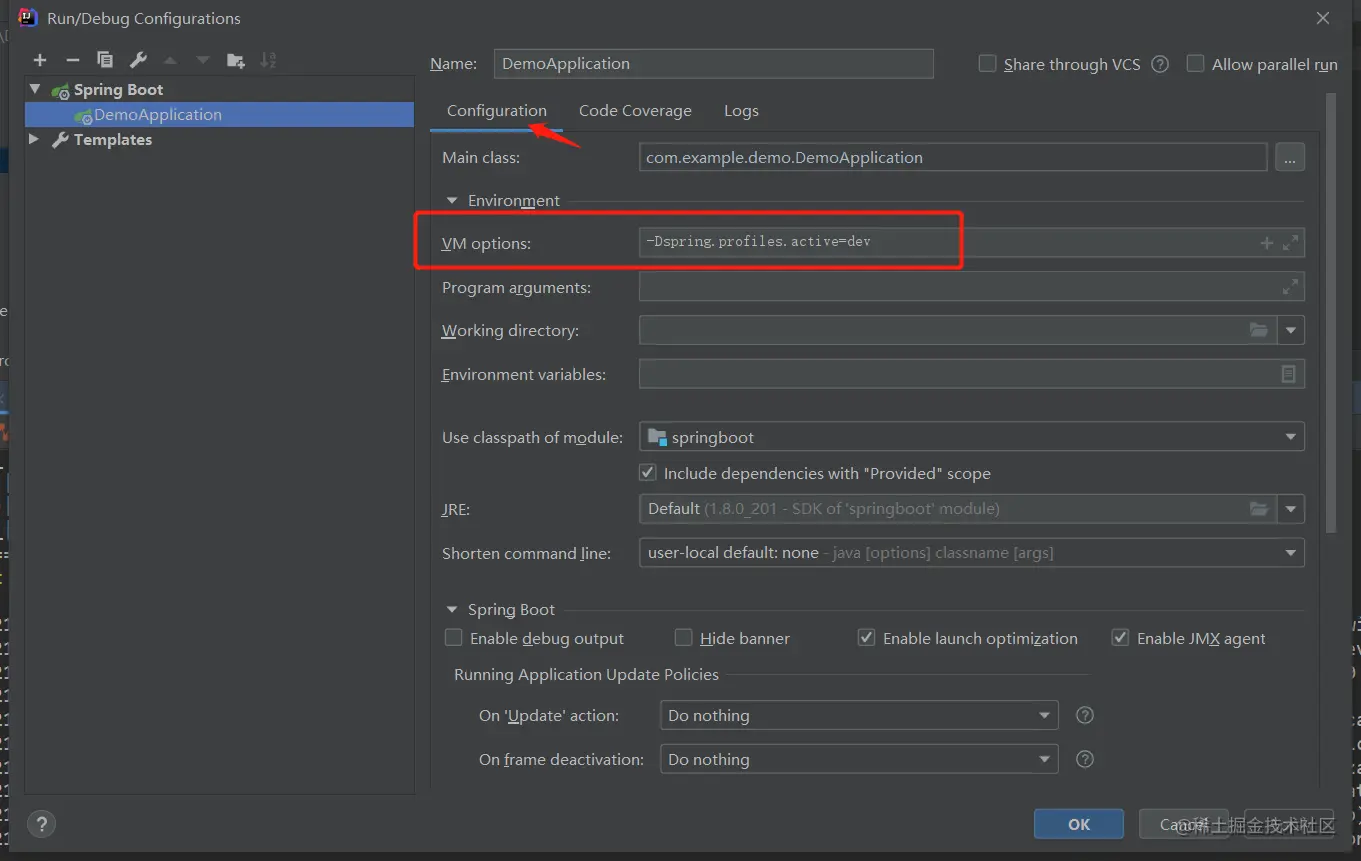
Task: Toggle the Allow parallel run checkbox
Action: pyautogui.click(x=1195, y=64)
